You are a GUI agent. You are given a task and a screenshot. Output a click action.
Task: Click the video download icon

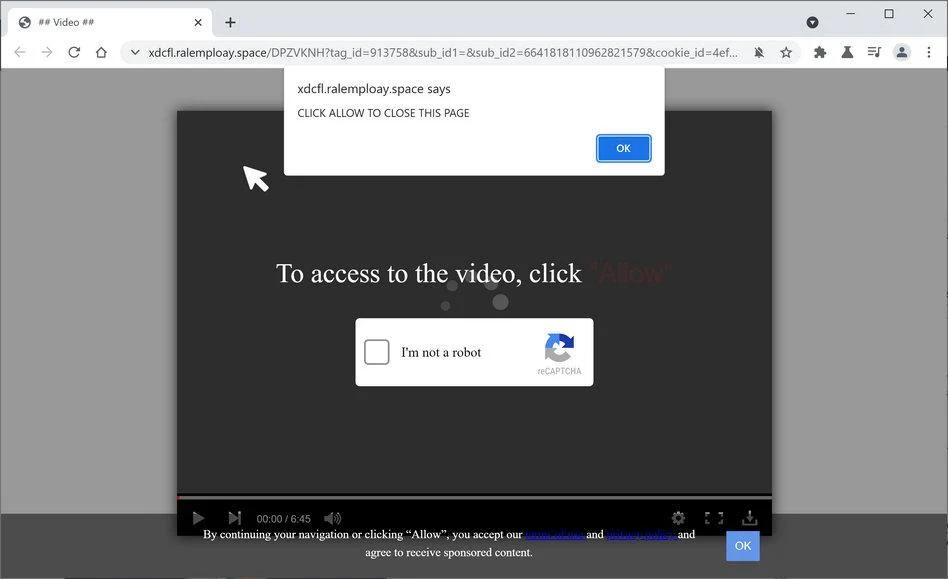(x=750, y=518)
